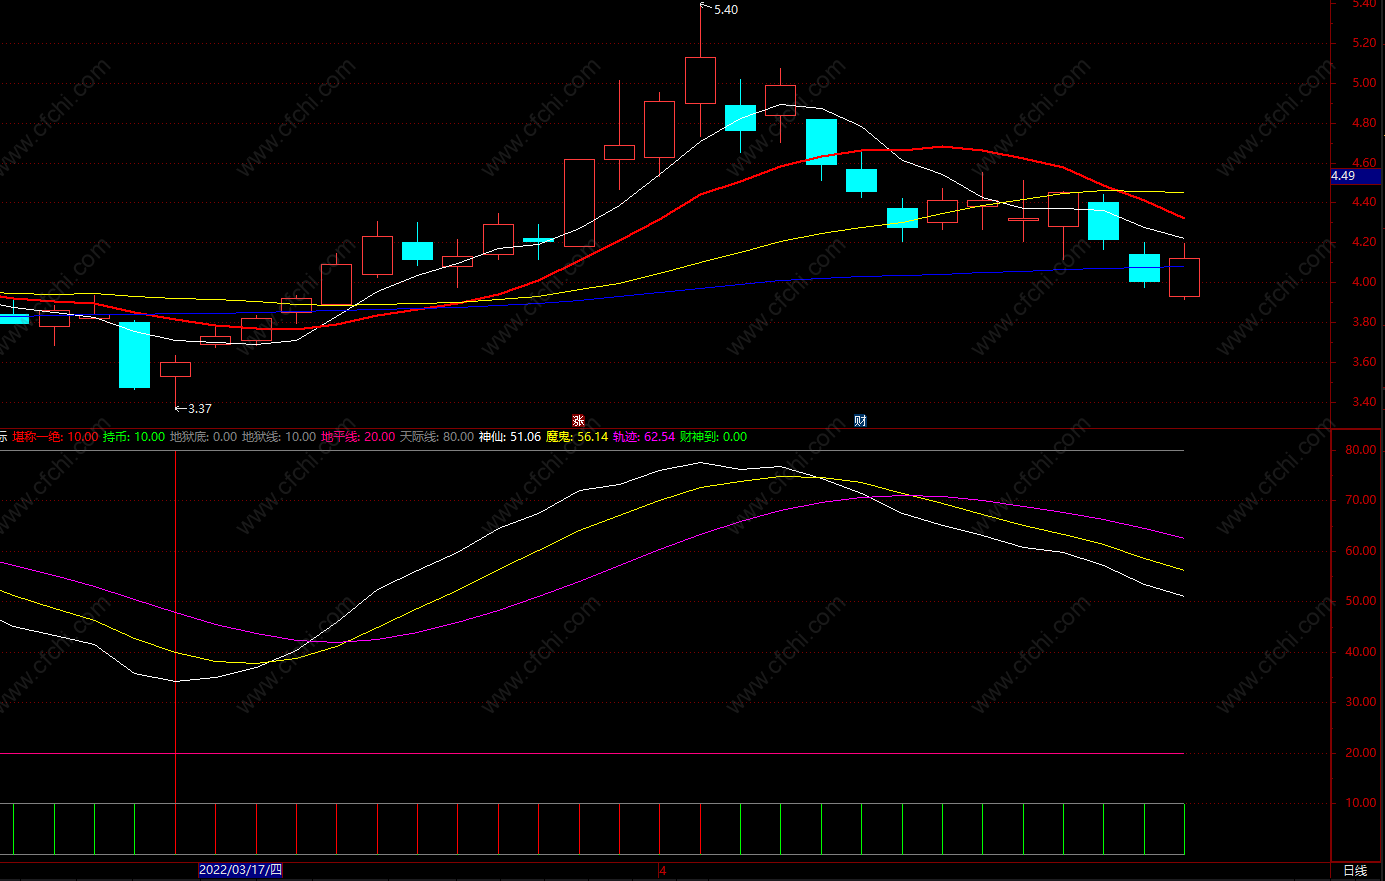
Task: Click the blue 财 marker icon
Action: coord(860,421)
